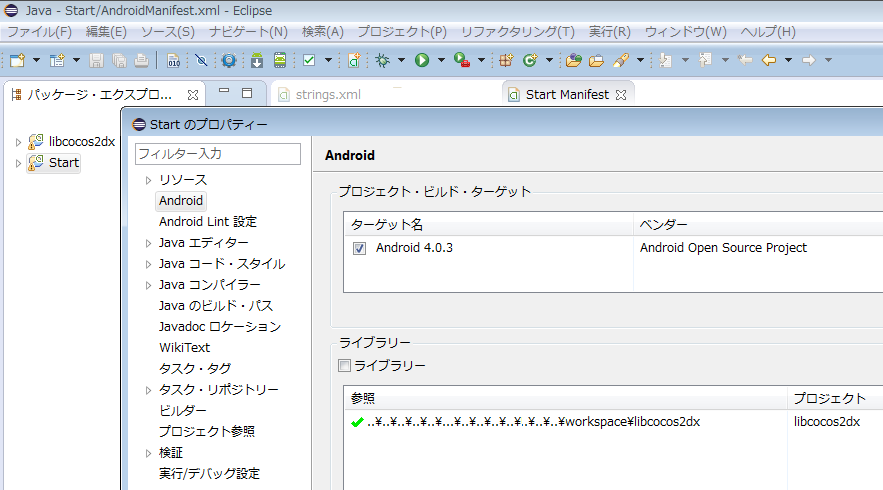Select プロジェクト参照 properties page
The width and height of the screenshot is (883, 490).
click(x=207, y=431)
